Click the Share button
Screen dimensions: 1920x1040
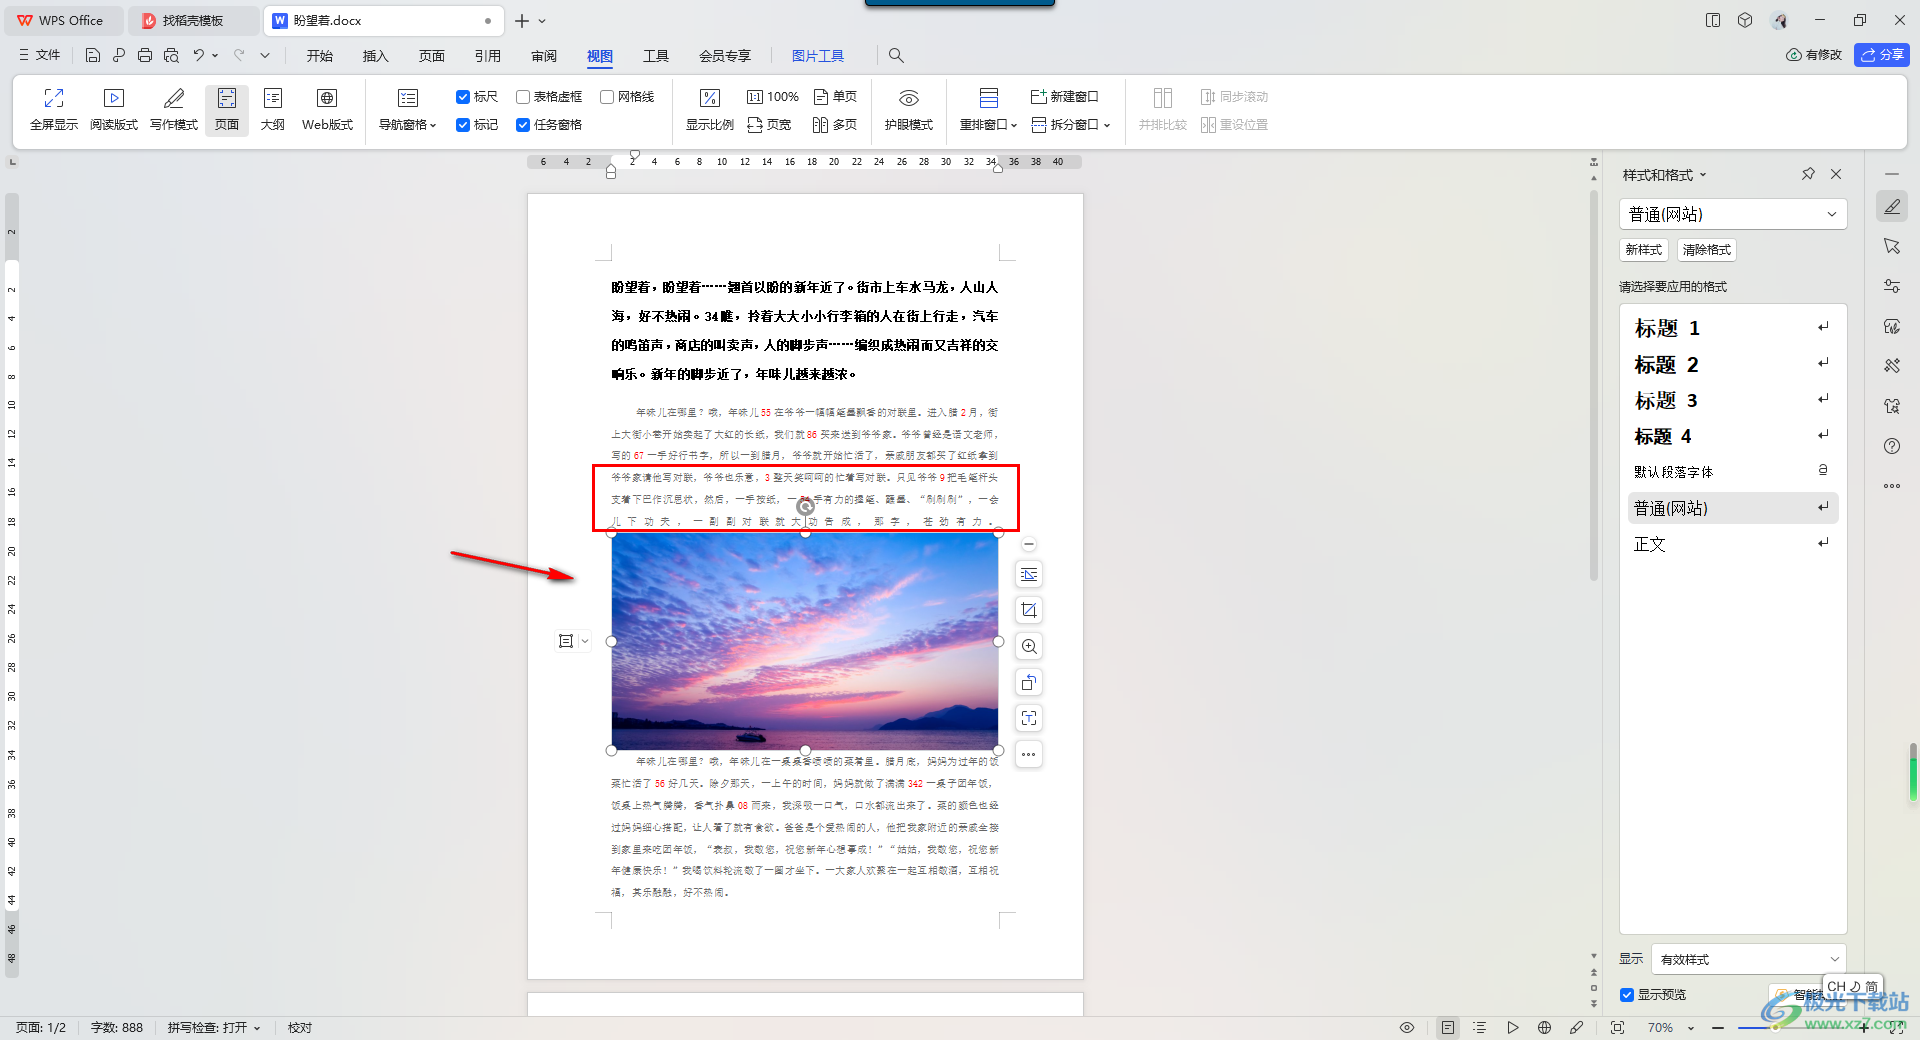1882,55
